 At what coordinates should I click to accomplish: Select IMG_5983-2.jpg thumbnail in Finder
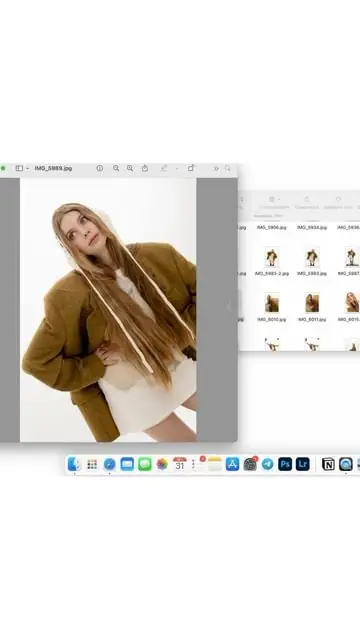271,257
